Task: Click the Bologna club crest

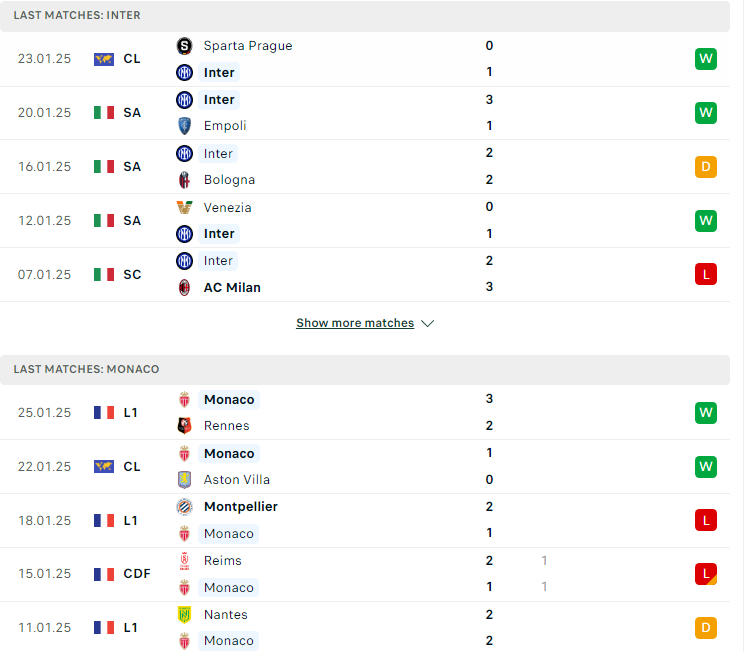Action: point(184,180)
